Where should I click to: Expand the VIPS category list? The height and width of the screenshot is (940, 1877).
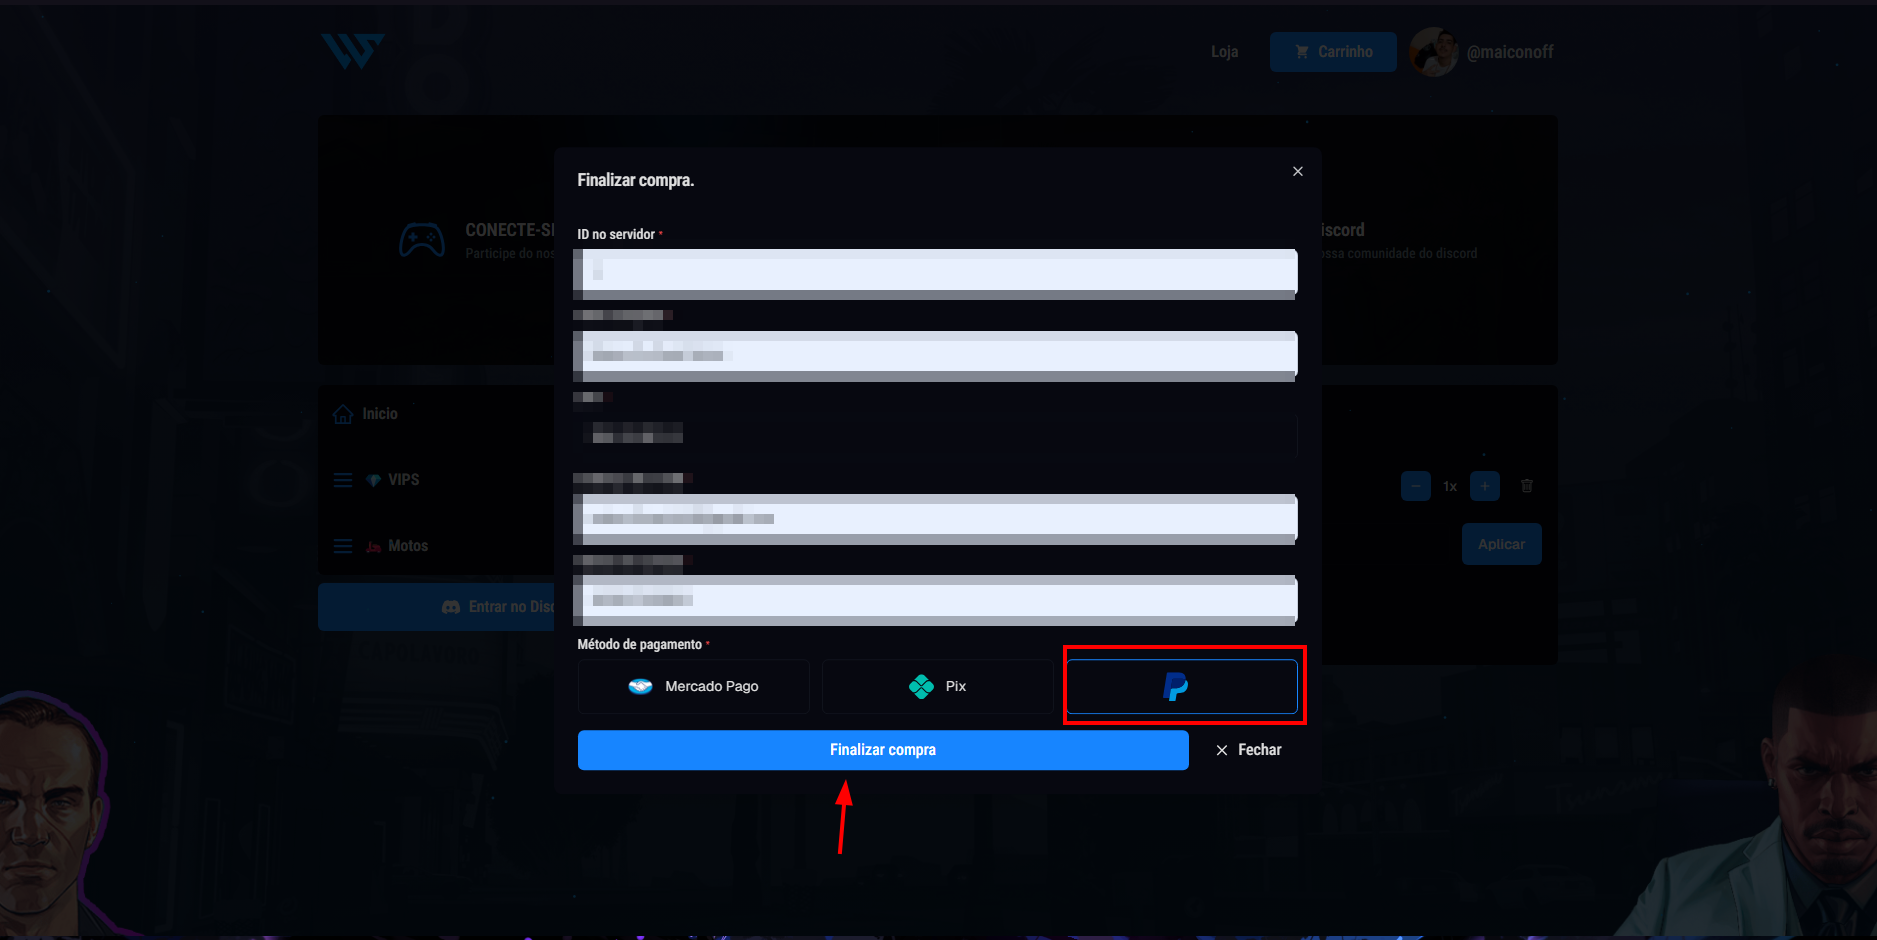[343, 480]
